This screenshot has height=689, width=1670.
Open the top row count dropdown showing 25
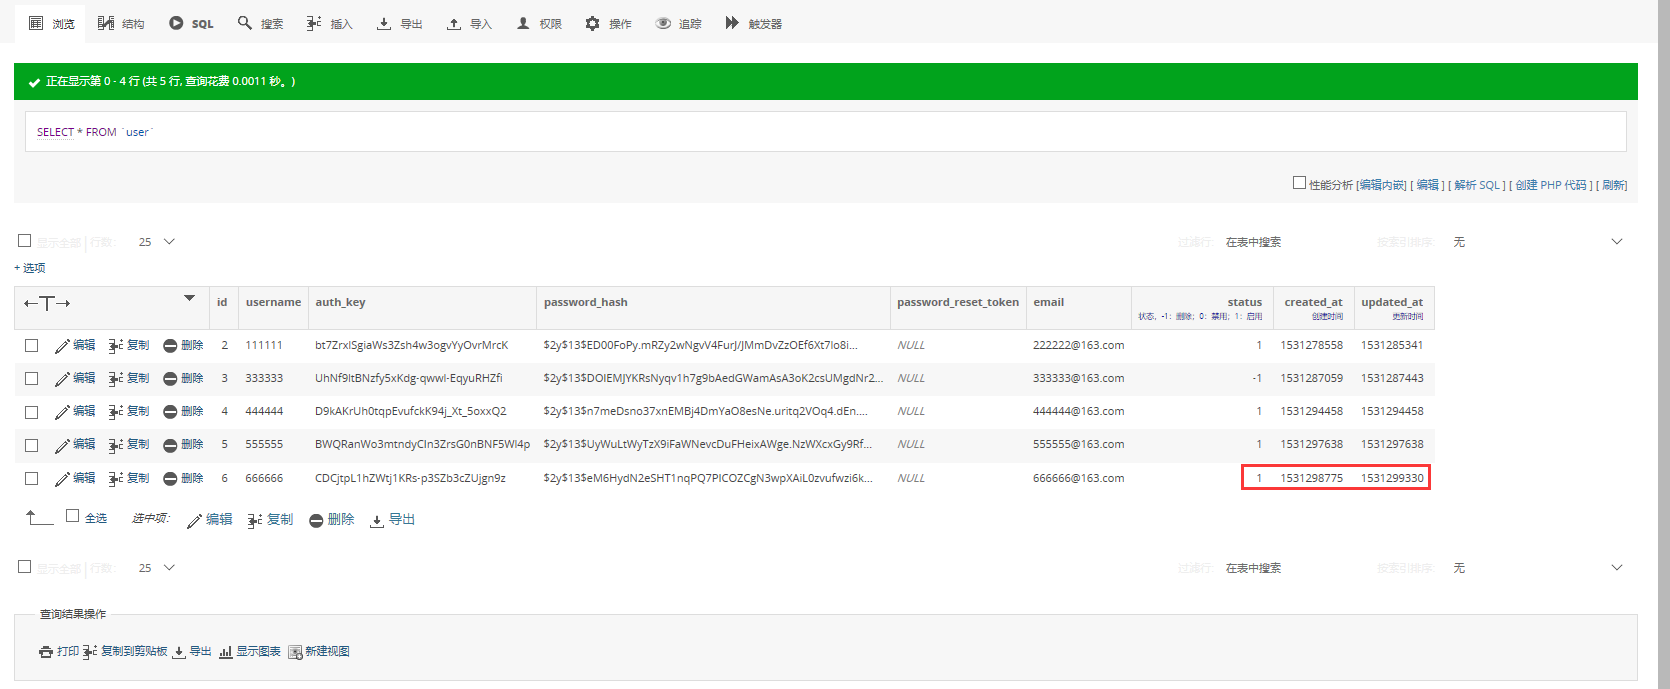click(157, 242)
